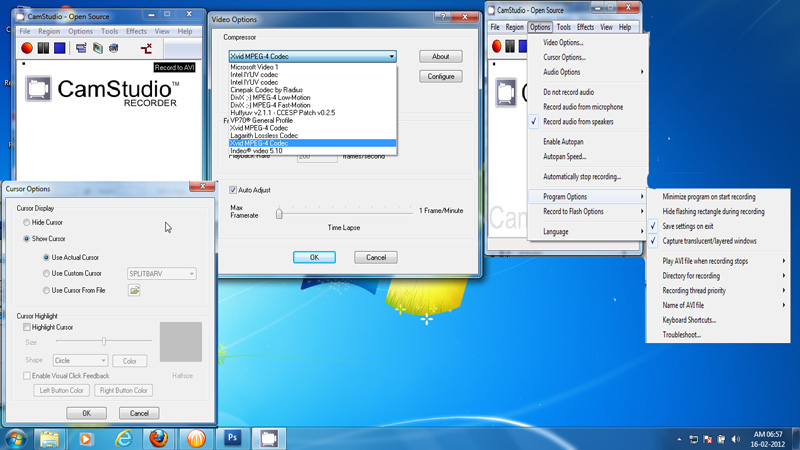Expand the Audio Options submenu
Image resolution: width=800 pixels, height=450 pixels.
588,72
